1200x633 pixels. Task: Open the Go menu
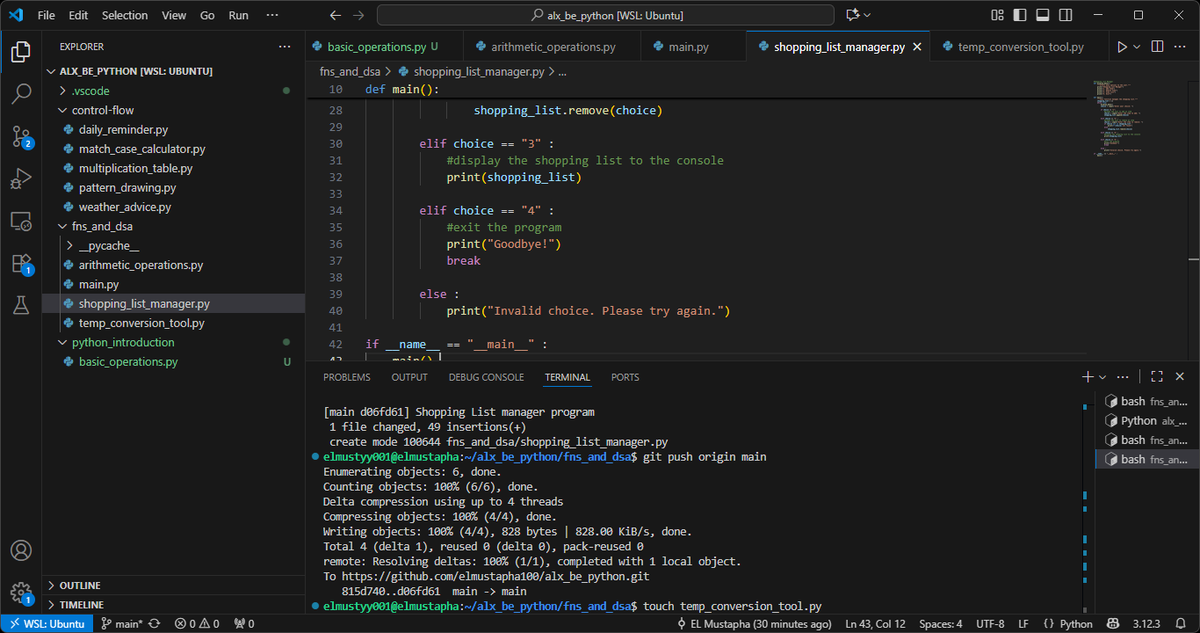coord(207,16)
